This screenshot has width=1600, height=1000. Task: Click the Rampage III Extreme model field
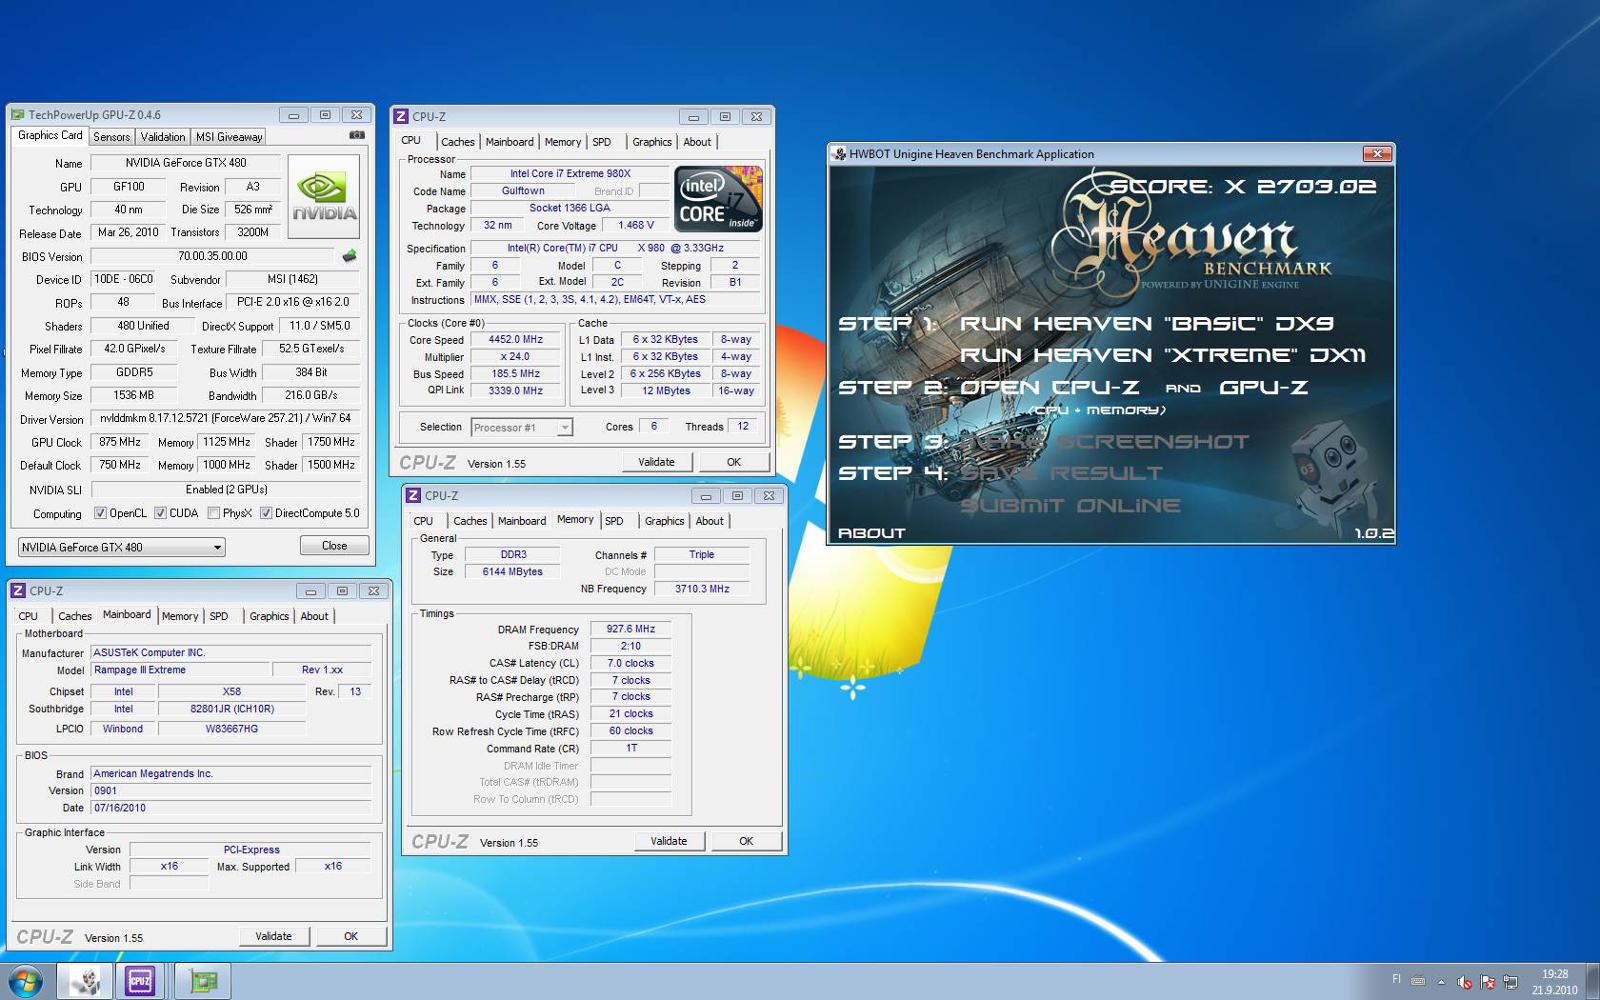[180, 670]
